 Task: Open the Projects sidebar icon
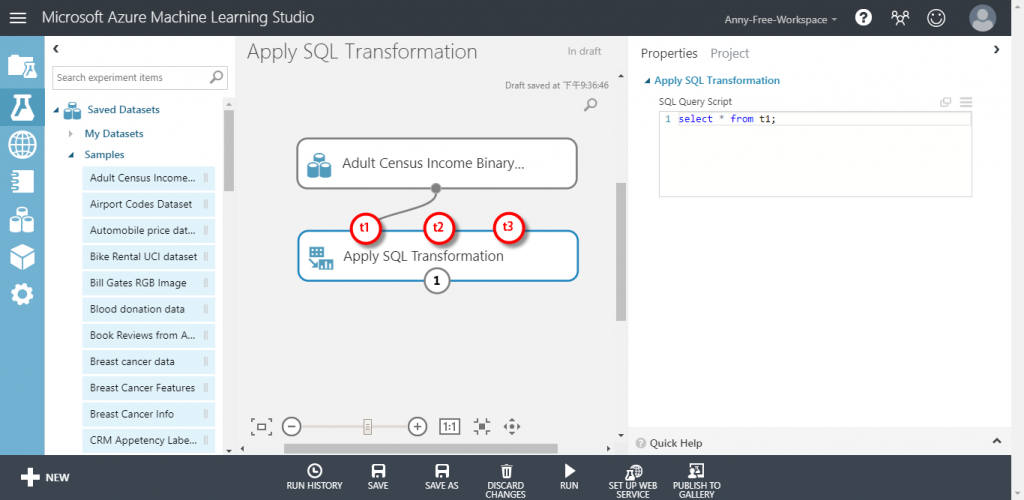(22, 67)
